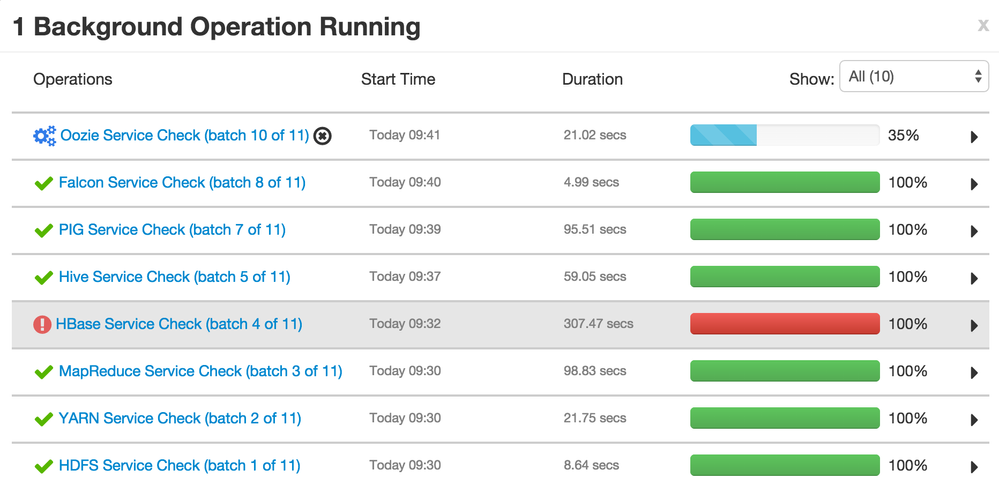Open the Oozie Service Check (batch 10 of 11) link
Screen dimensions: 999x492
click(185, 135)
